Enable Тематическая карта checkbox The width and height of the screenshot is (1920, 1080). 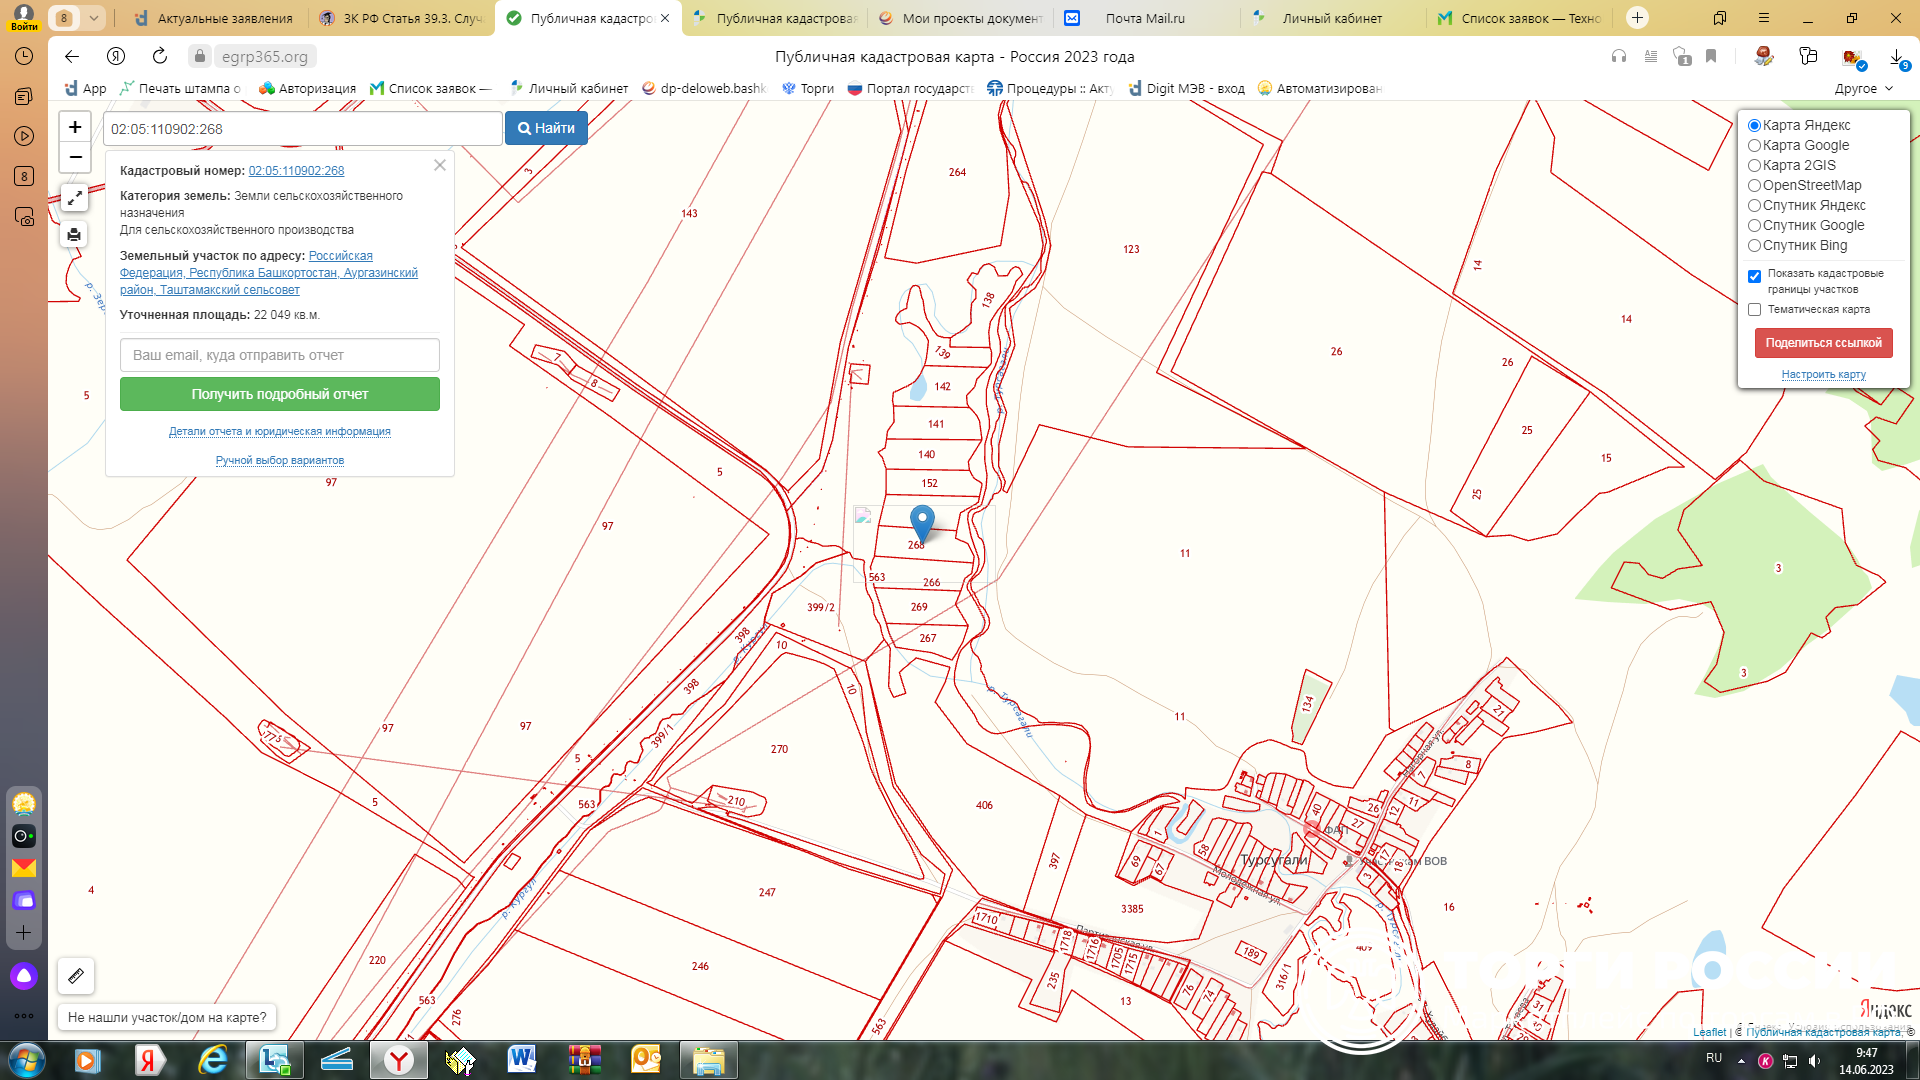[x=1754, y=310]
